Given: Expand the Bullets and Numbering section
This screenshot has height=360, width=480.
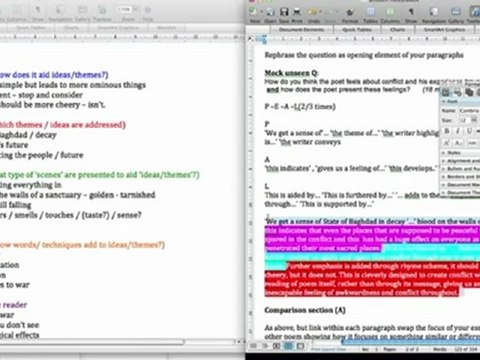Looking at the screenshot, I should click(x=461, y=169).
